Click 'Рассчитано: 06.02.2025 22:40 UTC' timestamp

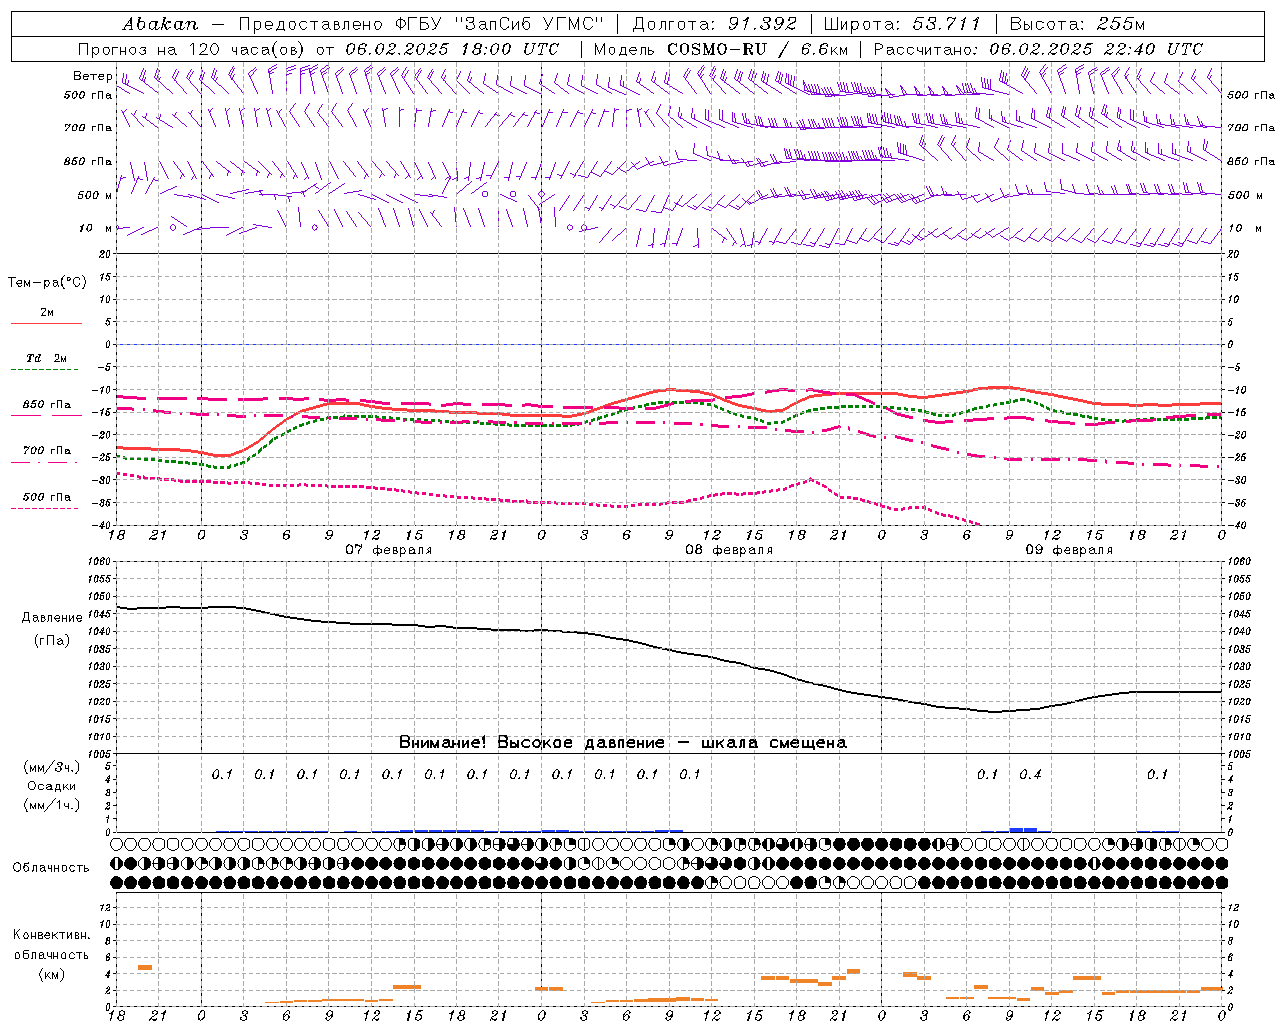1038,49
